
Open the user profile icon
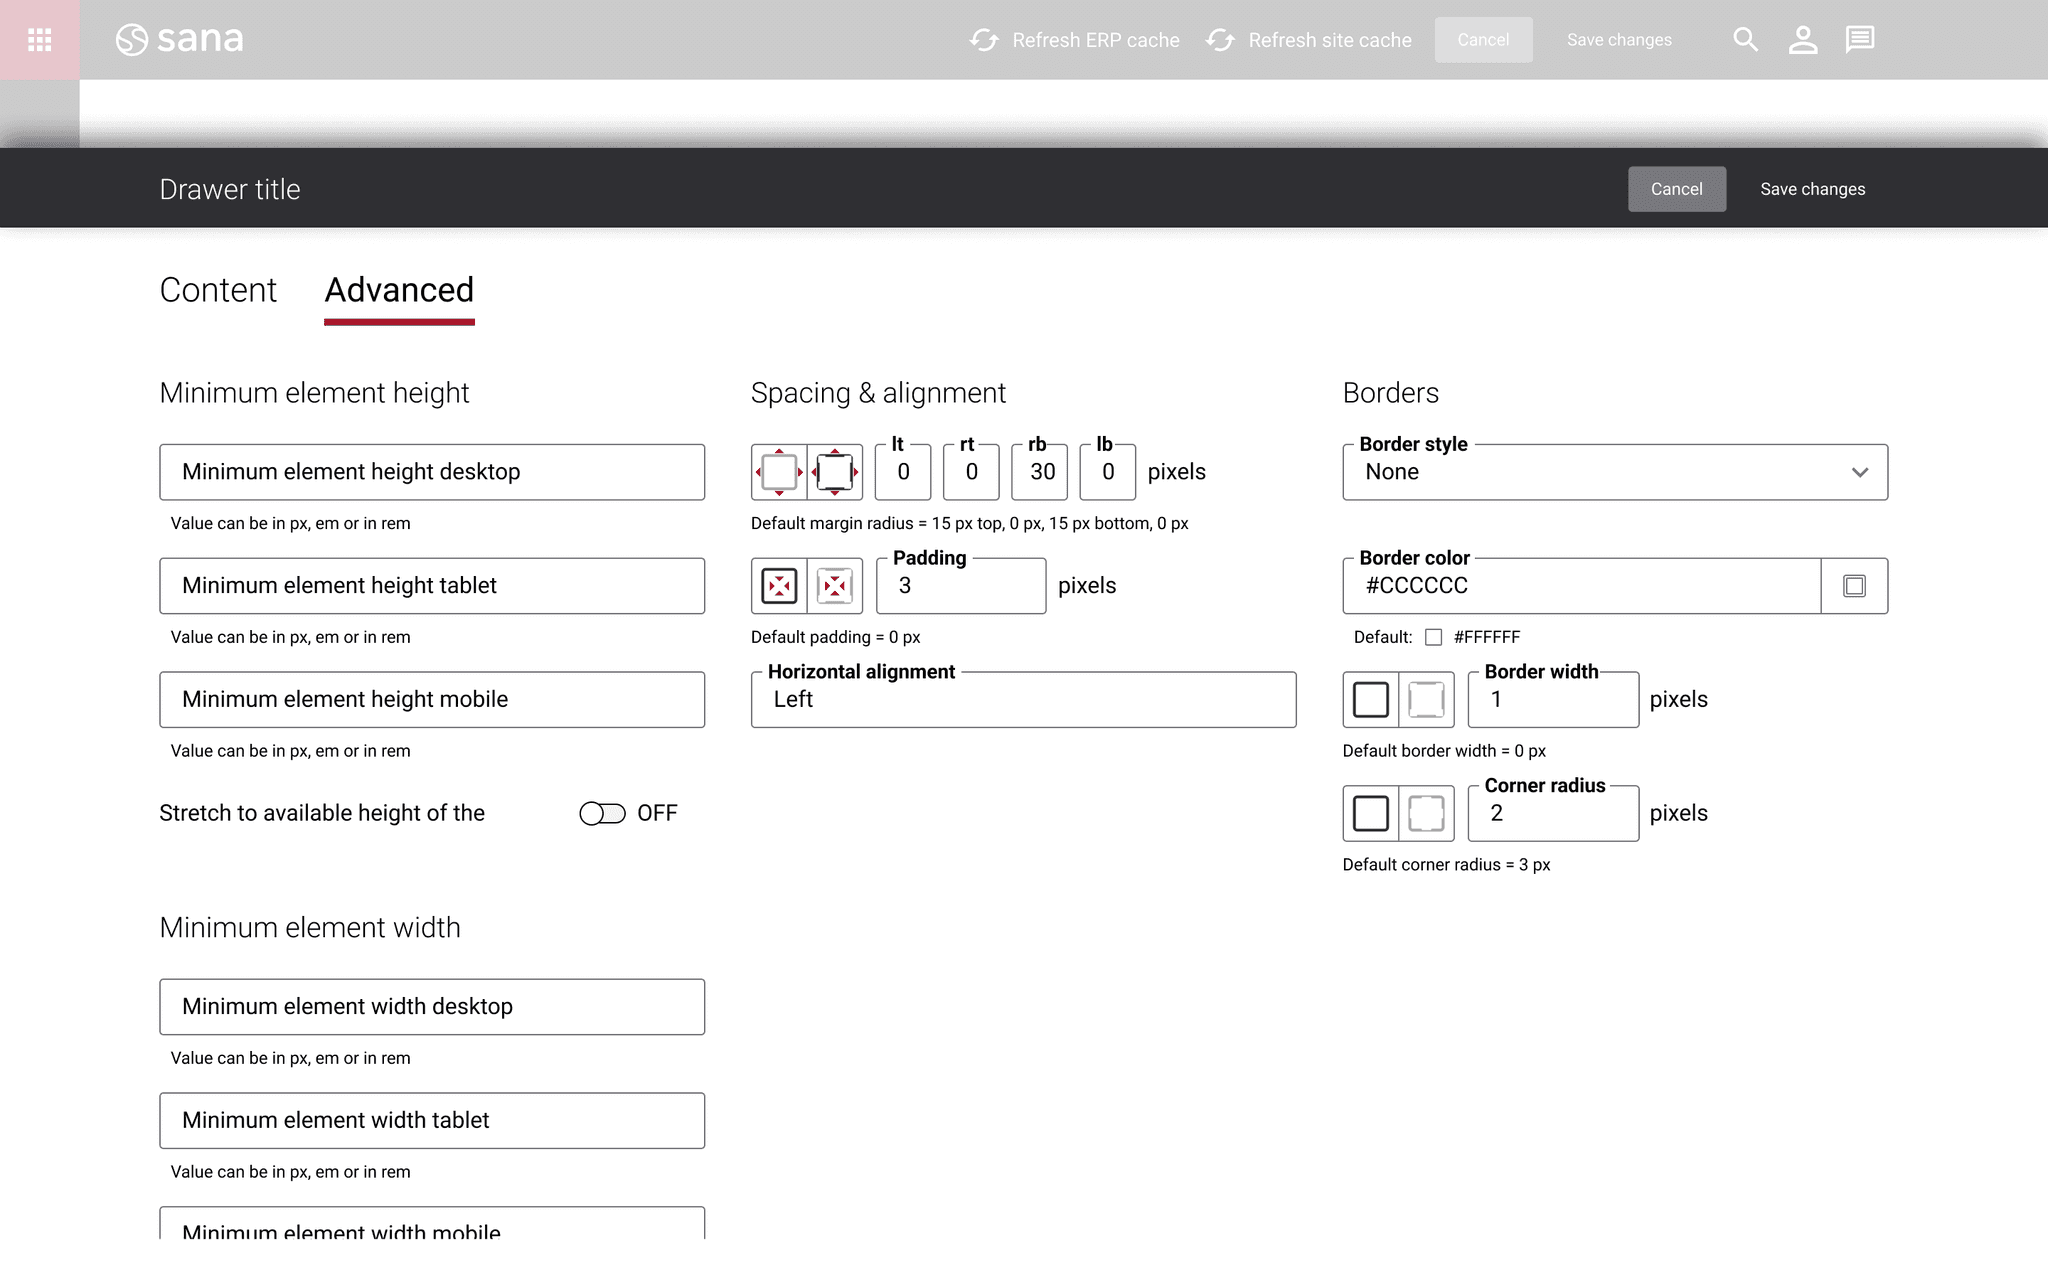1802,40
